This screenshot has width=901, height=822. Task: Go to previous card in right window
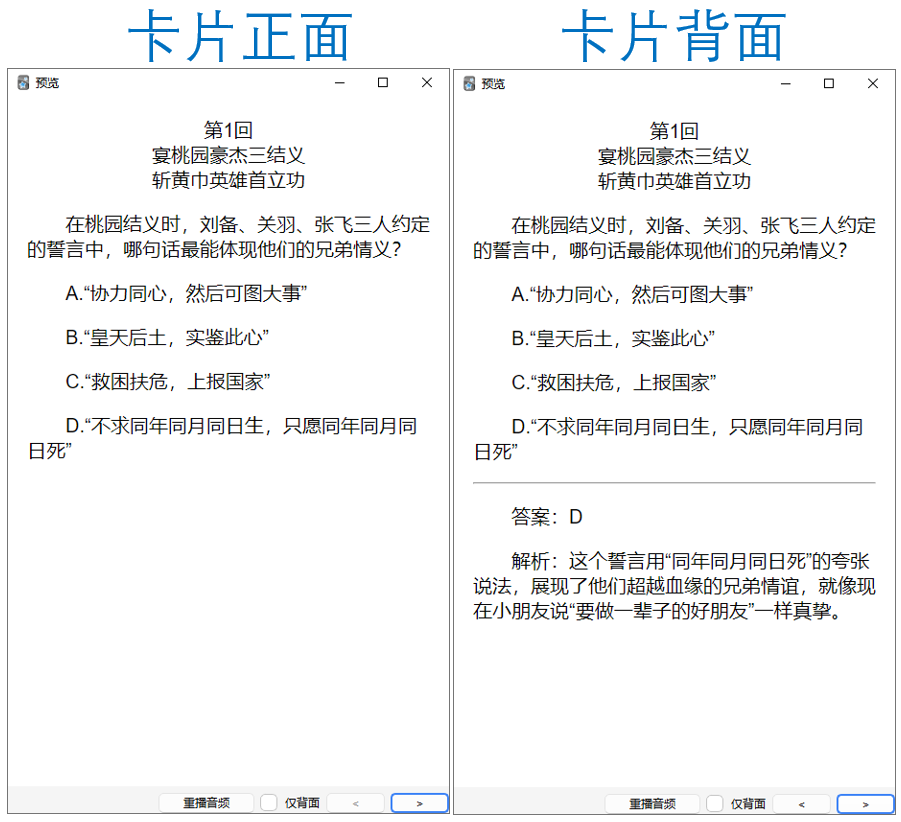(x=802, y=804)
